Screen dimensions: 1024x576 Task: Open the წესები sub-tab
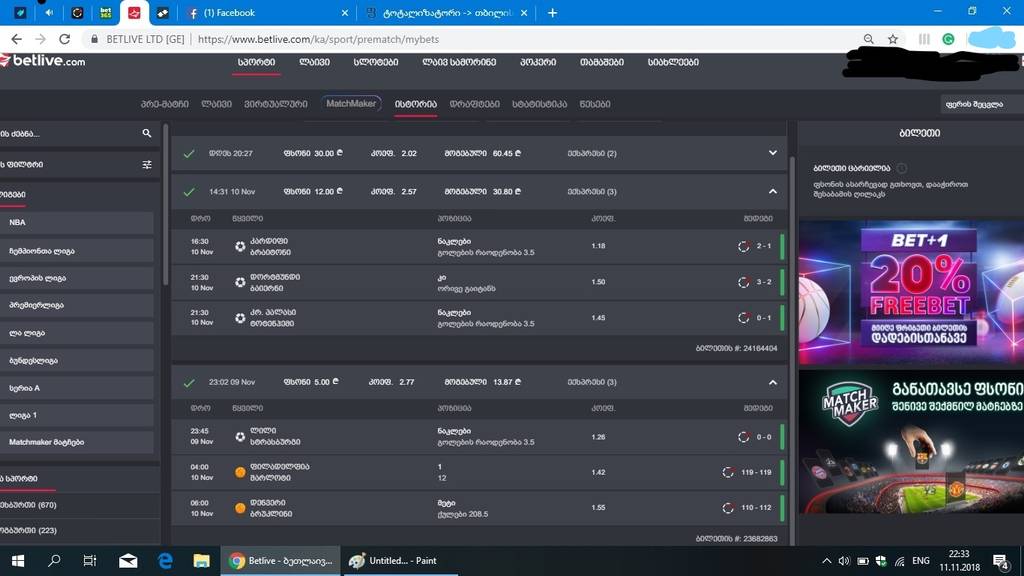(595, 104)
